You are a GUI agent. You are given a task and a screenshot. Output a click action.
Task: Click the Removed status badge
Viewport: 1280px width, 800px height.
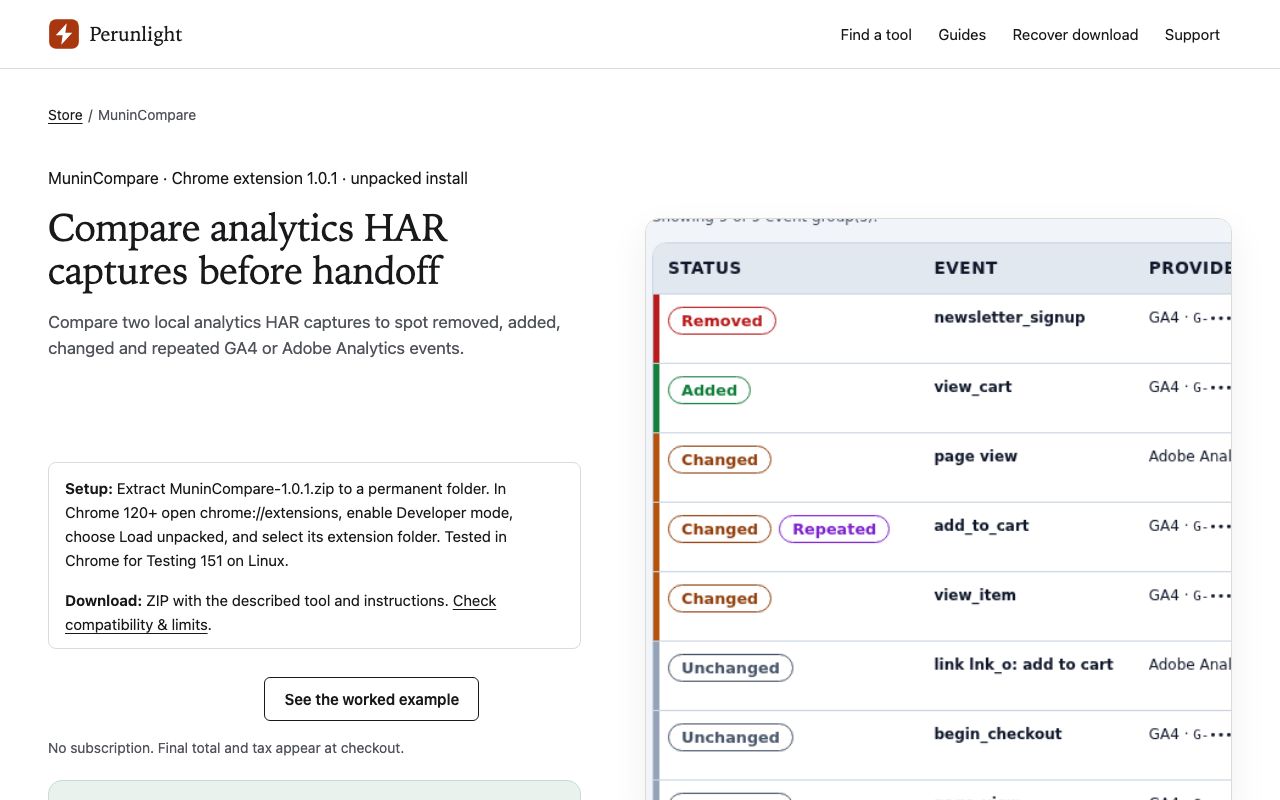coord(722,321)
